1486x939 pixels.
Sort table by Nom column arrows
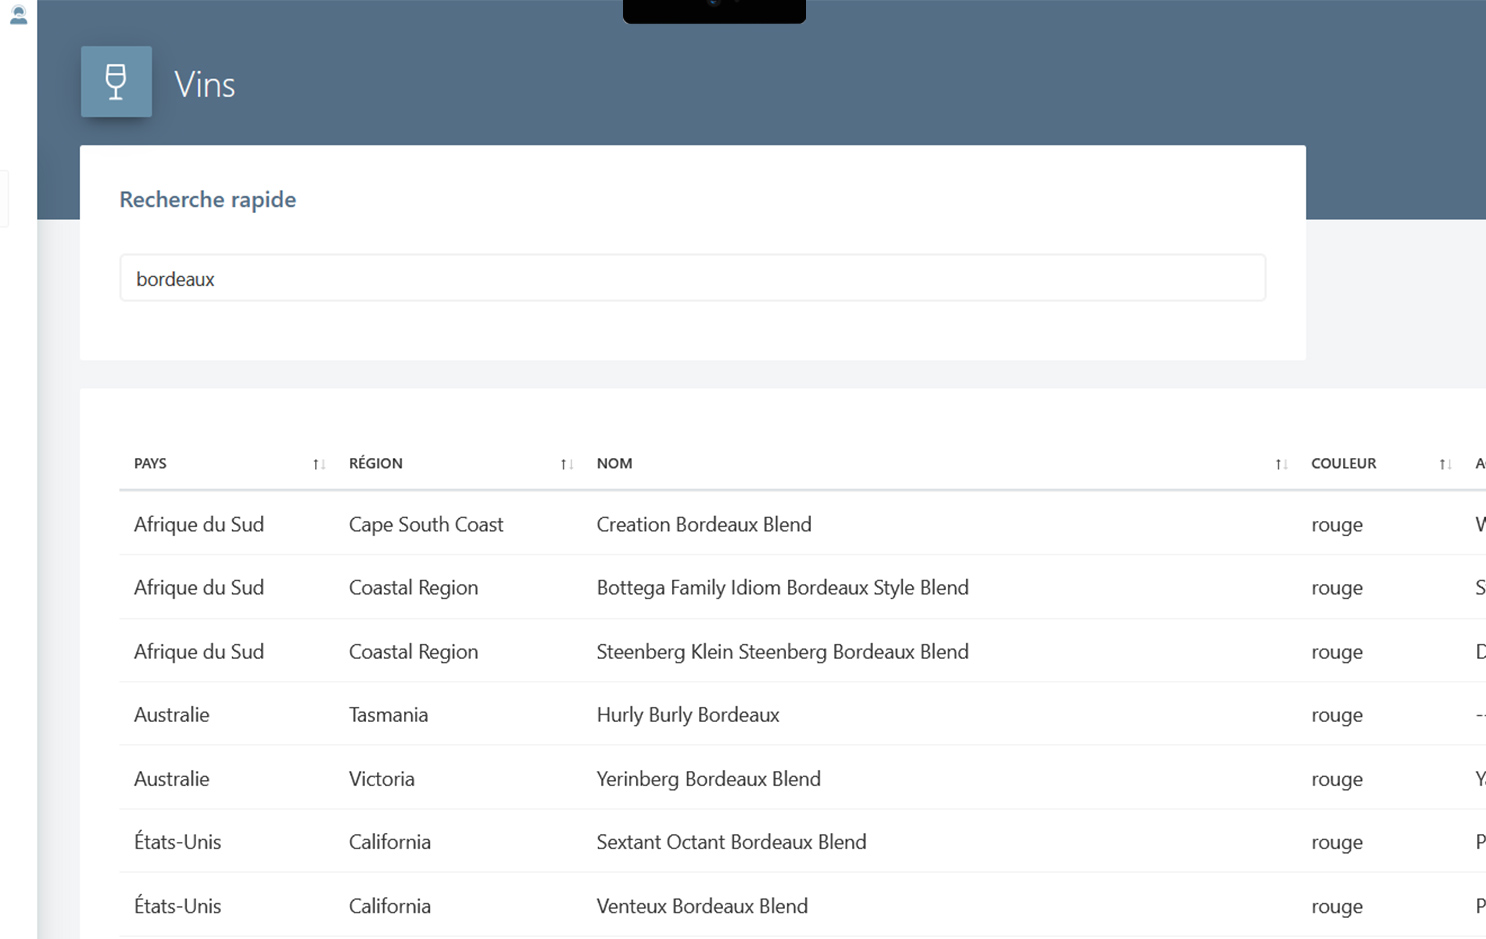pyautogui.click(x=1280, y=464)
